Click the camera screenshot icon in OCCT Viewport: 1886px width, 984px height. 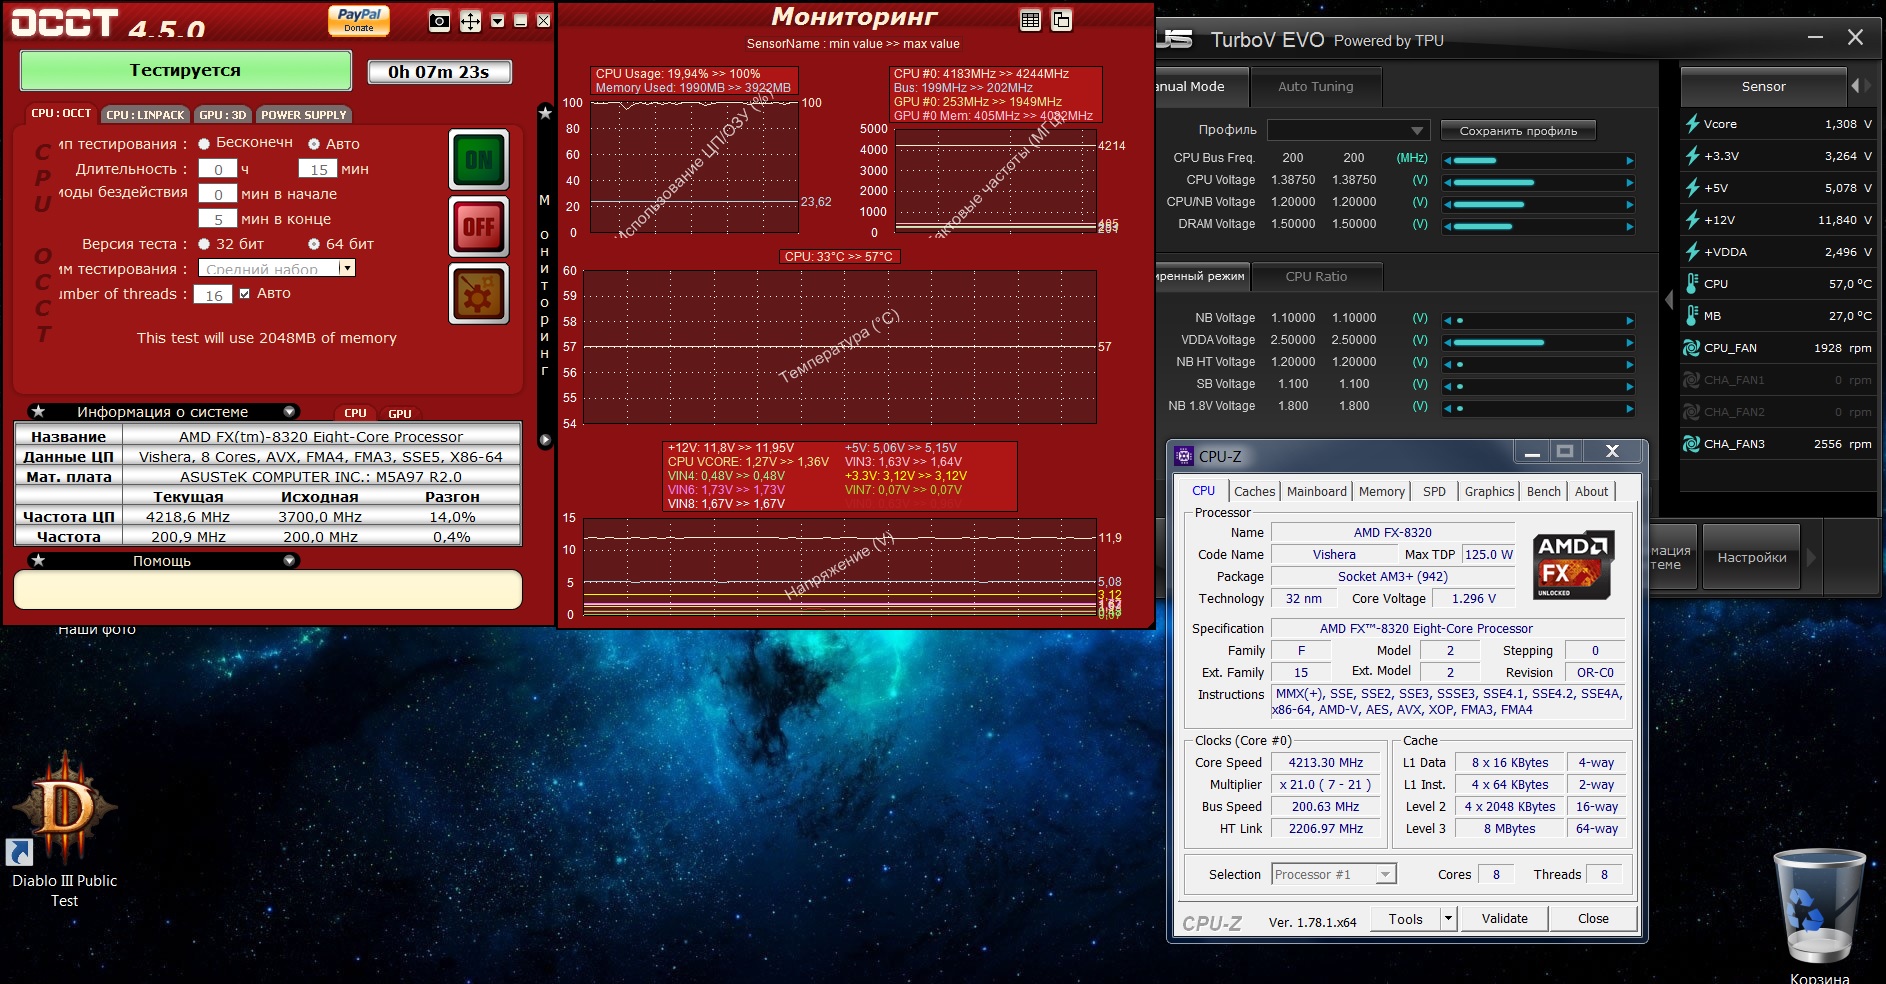coord(439,21)
